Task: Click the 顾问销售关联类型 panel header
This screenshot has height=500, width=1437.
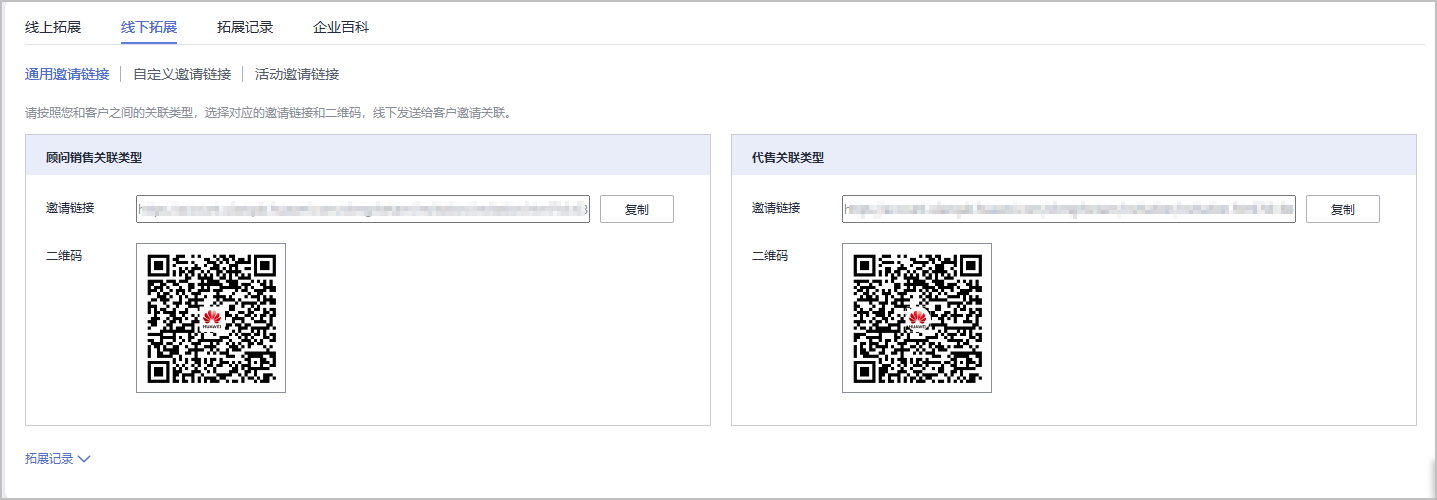Action: [368, 156]
